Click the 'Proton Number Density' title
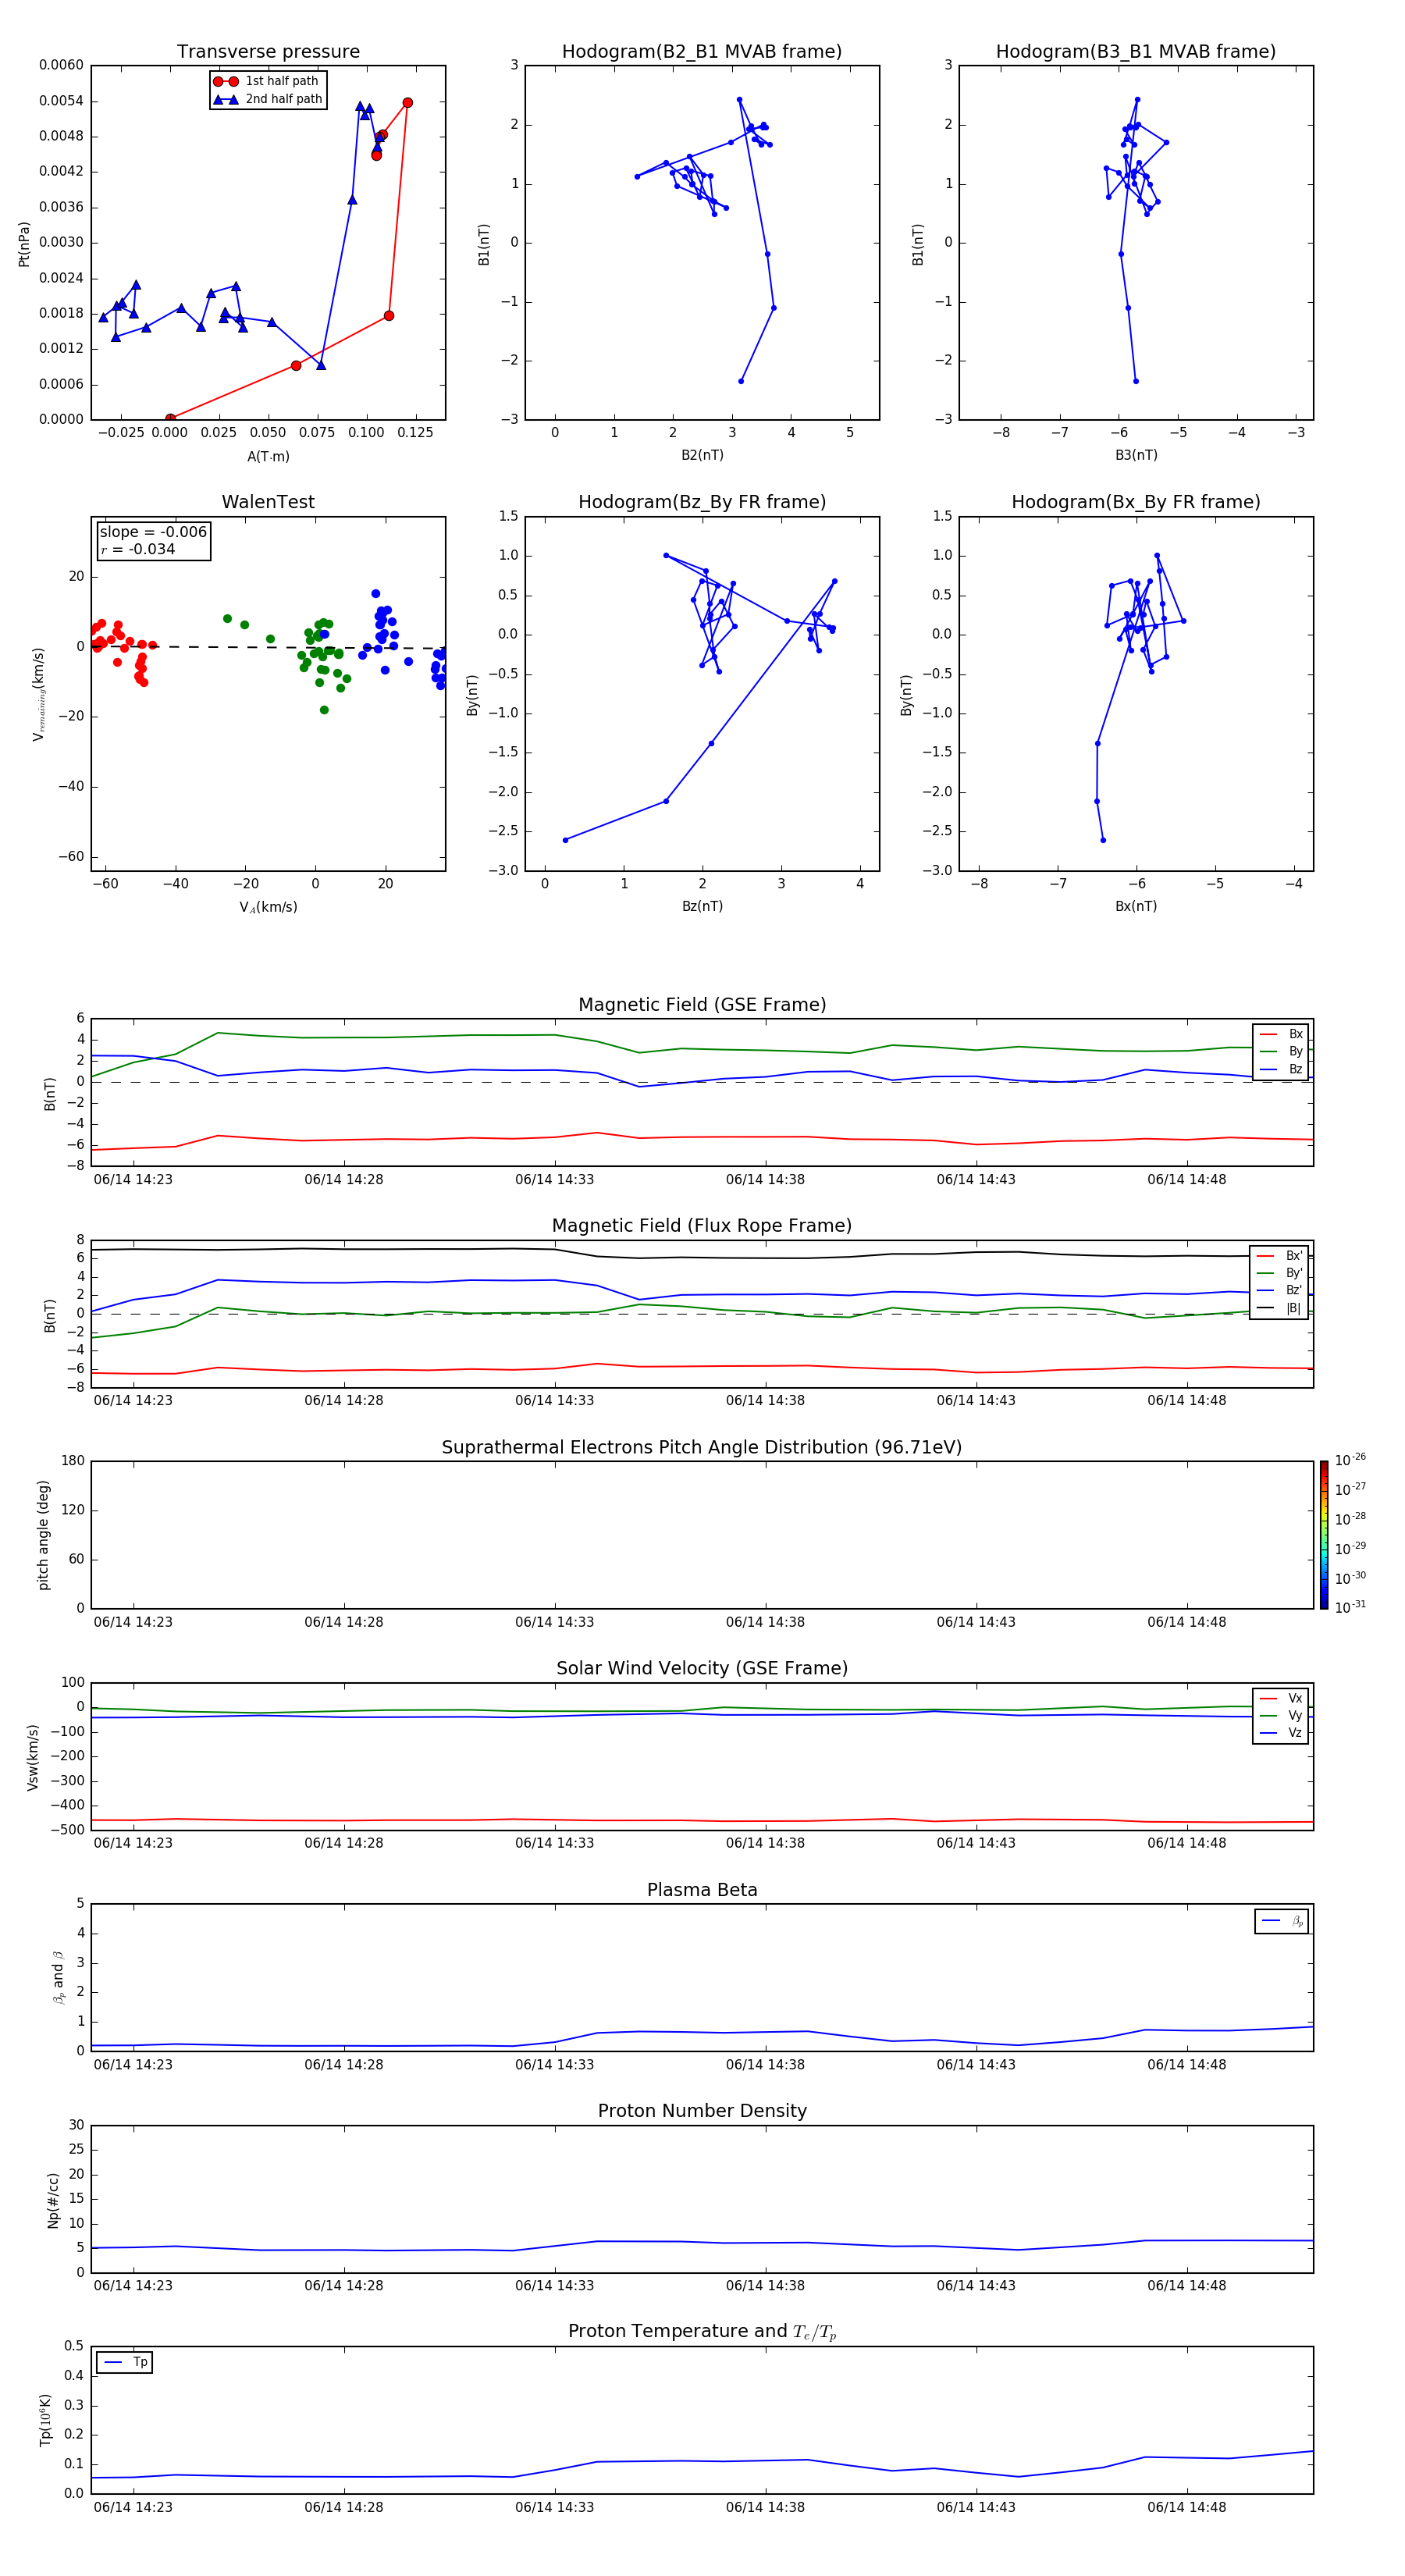Screen dimensions: 1405x2576 click(702, 2111)
